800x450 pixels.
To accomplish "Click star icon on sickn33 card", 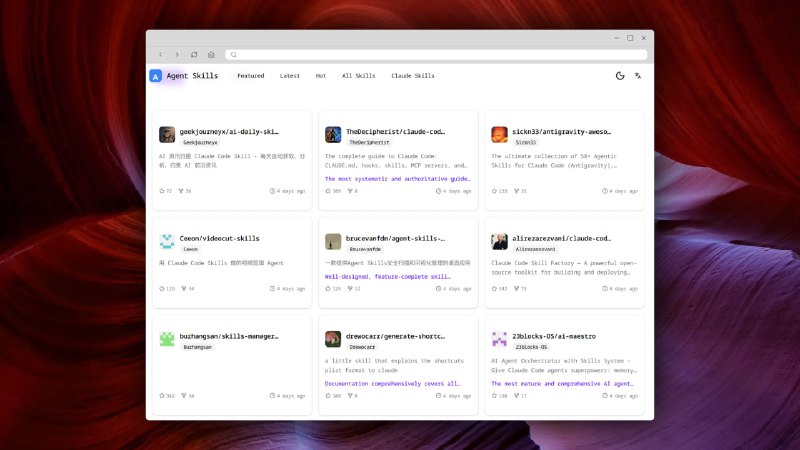I will tap(494, 191).
